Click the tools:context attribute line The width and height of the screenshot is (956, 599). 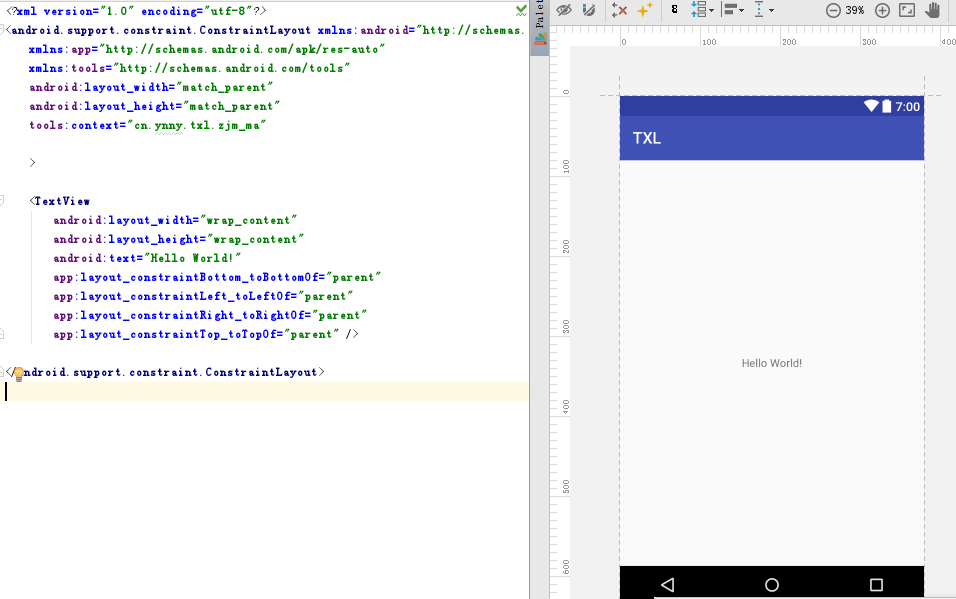[148, 125]
